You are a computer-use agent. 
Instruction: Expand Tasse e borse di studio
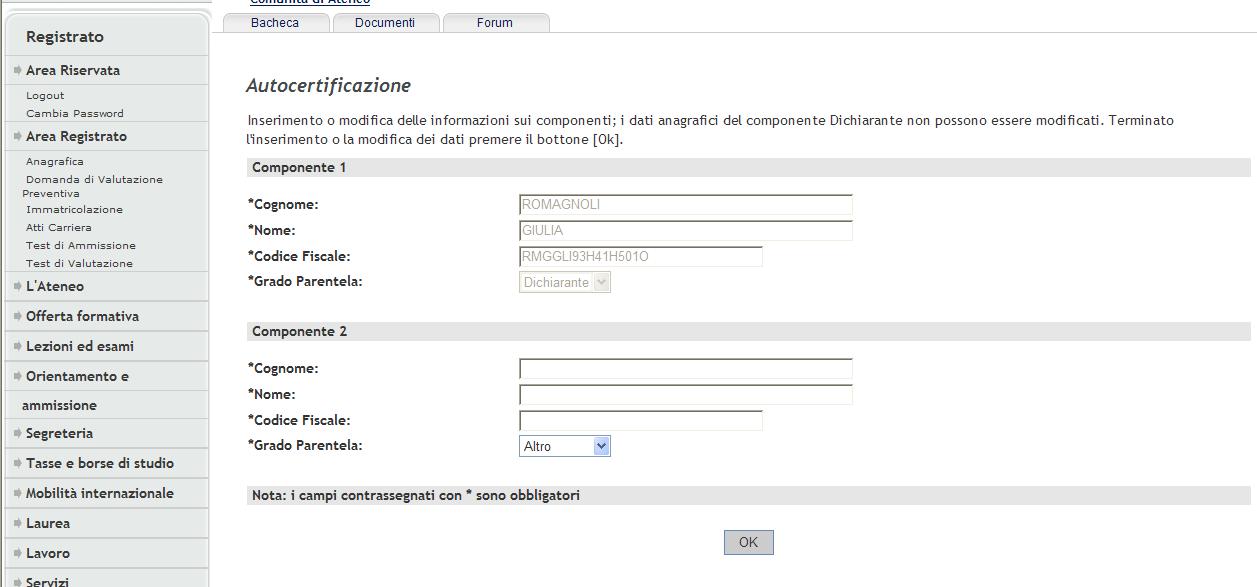point(100,463)
